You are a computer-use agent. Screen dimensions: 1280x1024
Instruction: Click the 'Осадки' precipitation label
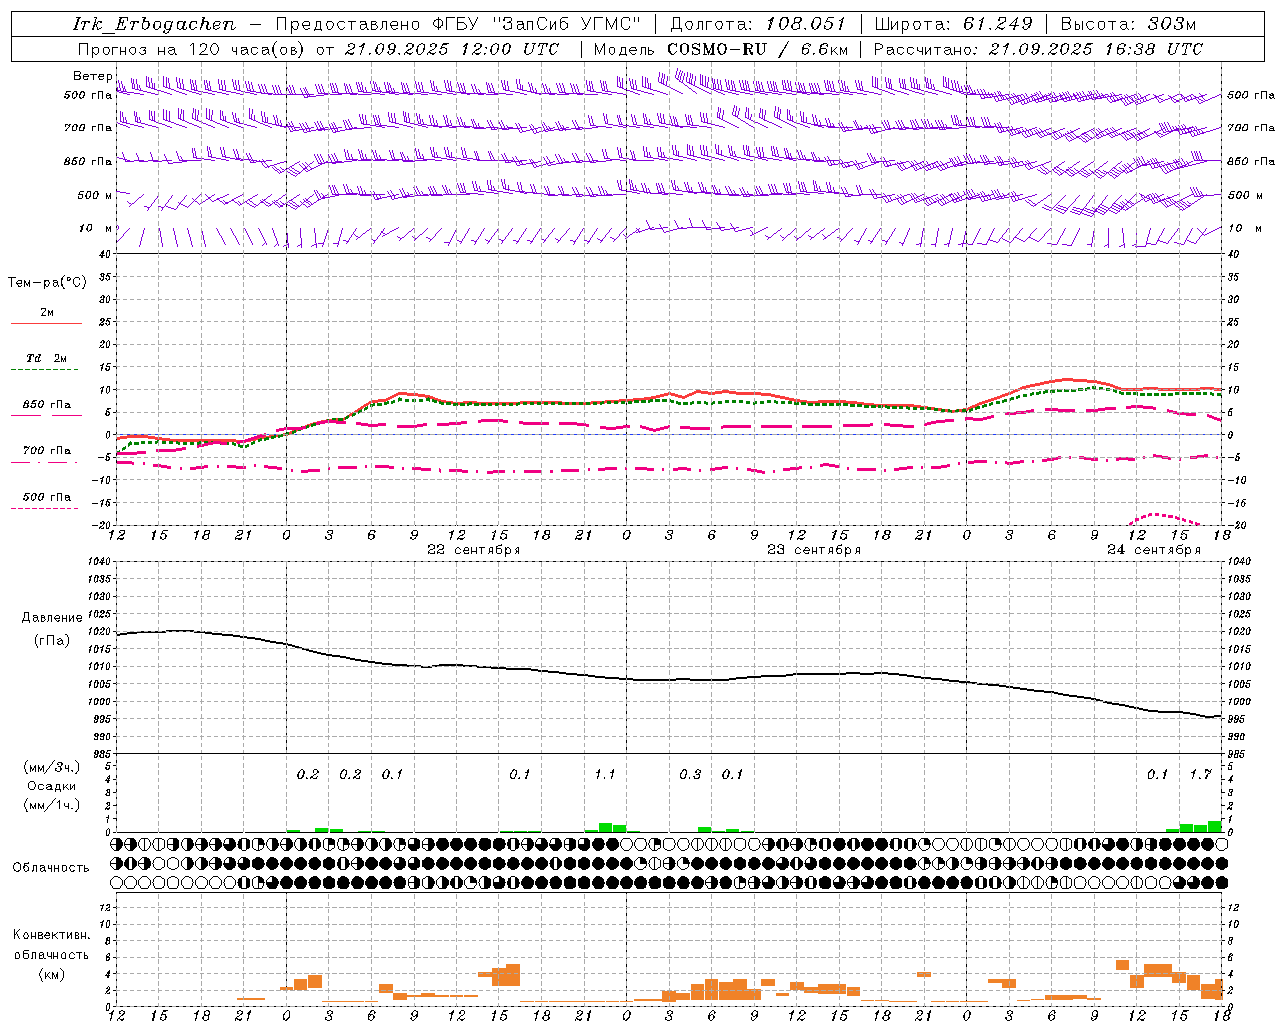pyautogui.click(x=52, y=786)
